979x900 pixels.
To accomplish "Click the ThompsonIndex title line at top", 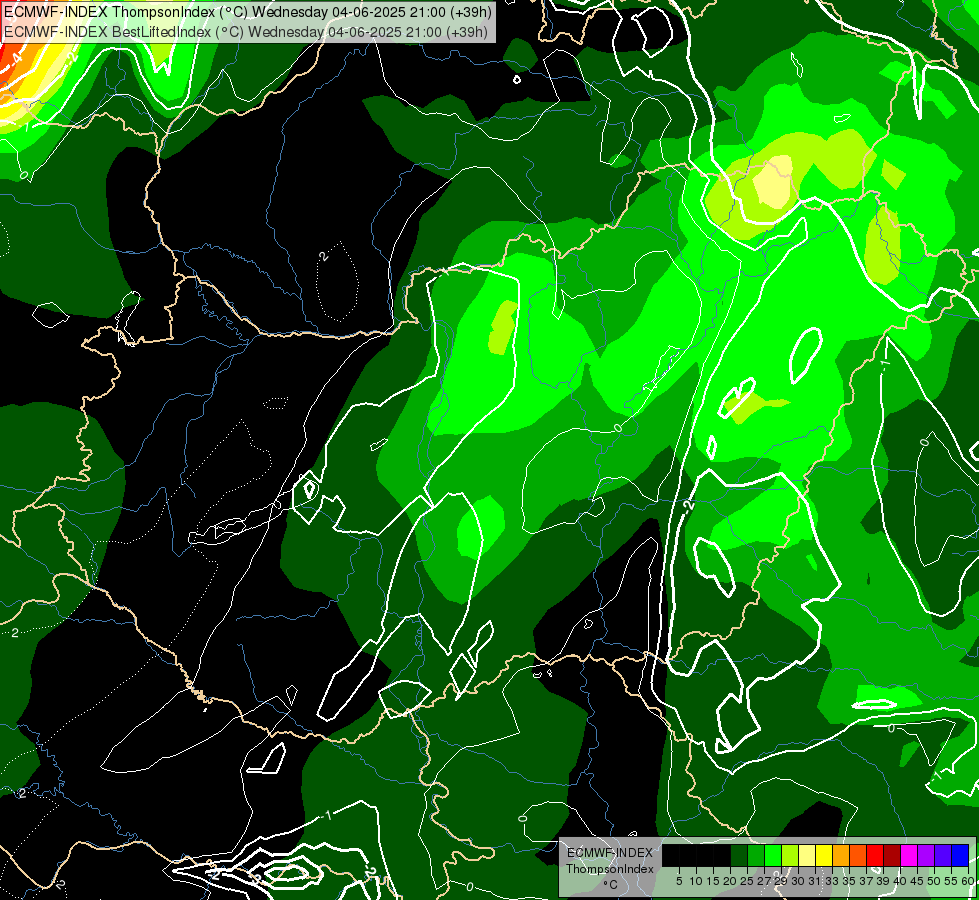I will click(x=247, y=11).
